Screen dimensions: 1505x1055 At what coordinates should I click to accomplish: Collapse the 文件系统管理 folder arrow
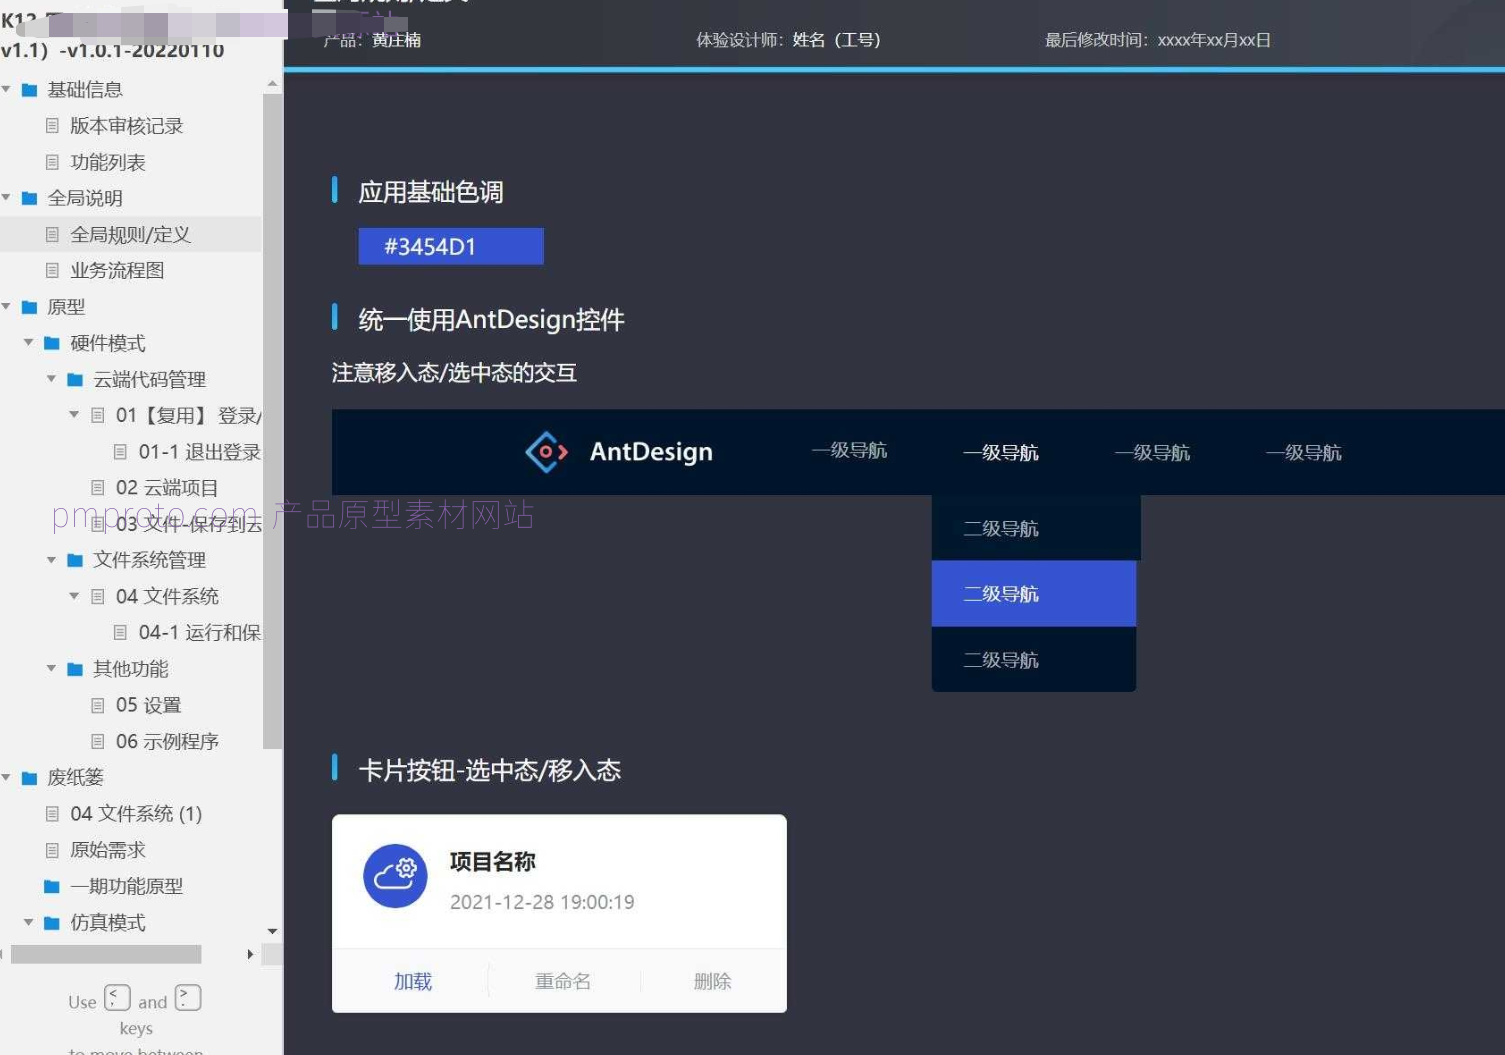pos(52,560)
